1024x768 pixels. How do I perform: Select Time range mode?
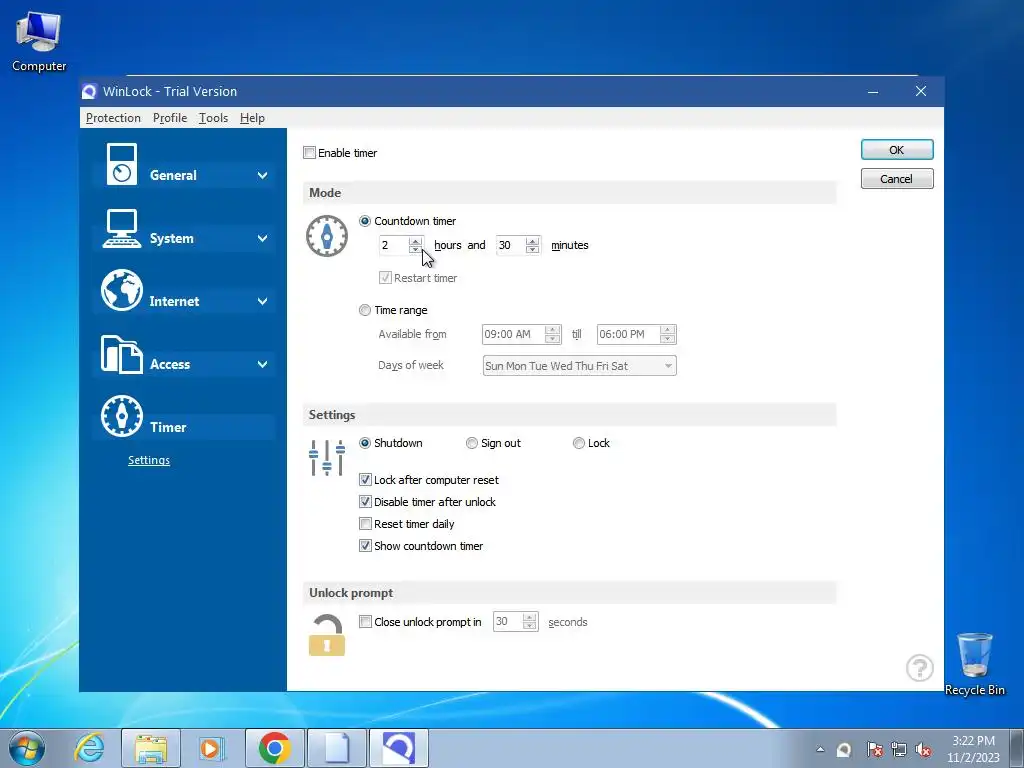click(365, 310)
